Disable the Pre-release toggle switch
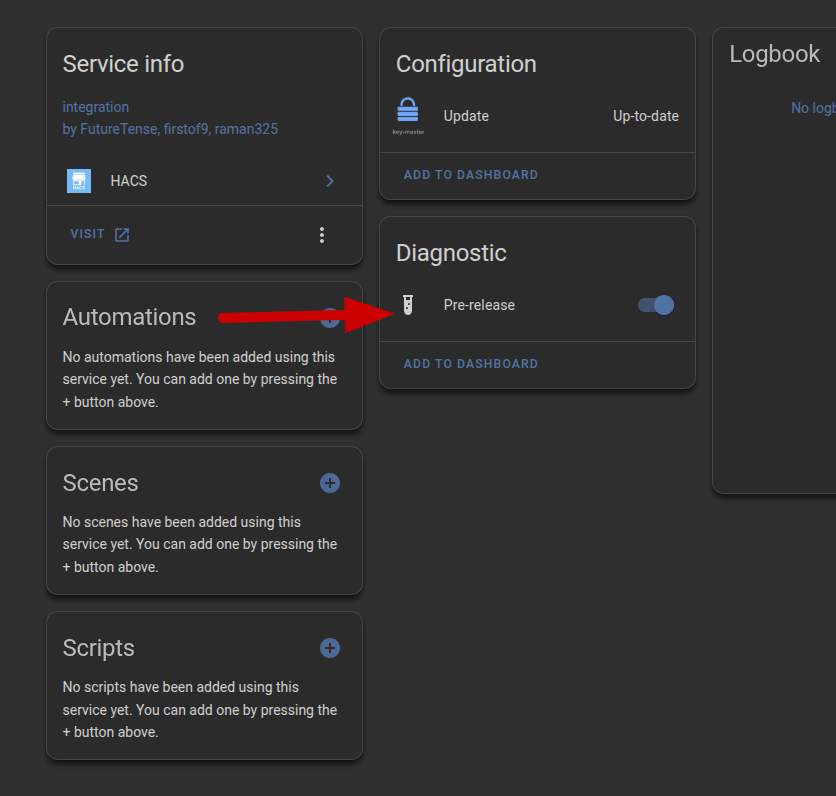The image size is (836, 796). pos(656,305)
